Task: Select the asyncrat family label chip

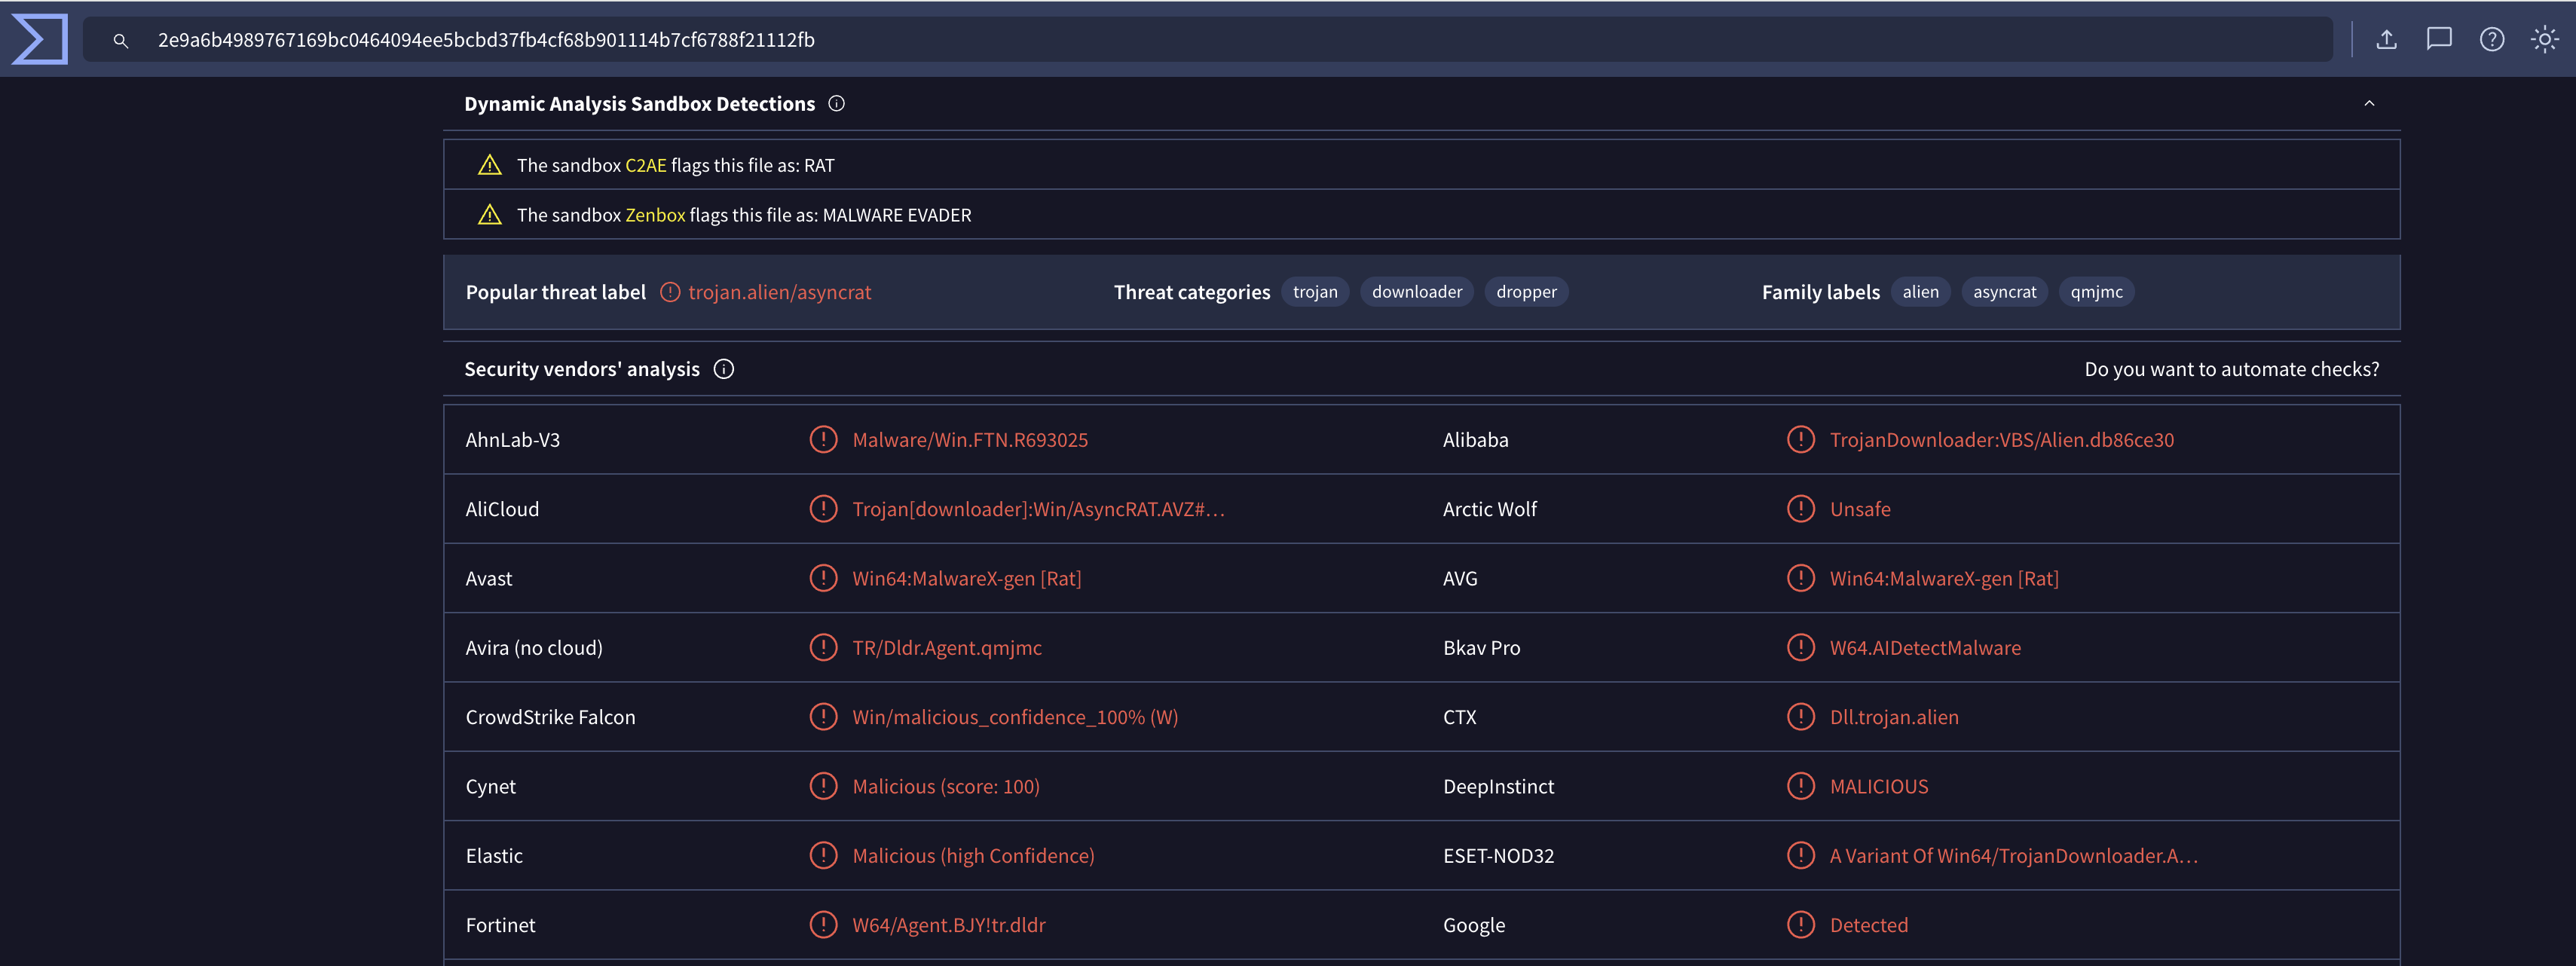Action: coord(2004,292)
